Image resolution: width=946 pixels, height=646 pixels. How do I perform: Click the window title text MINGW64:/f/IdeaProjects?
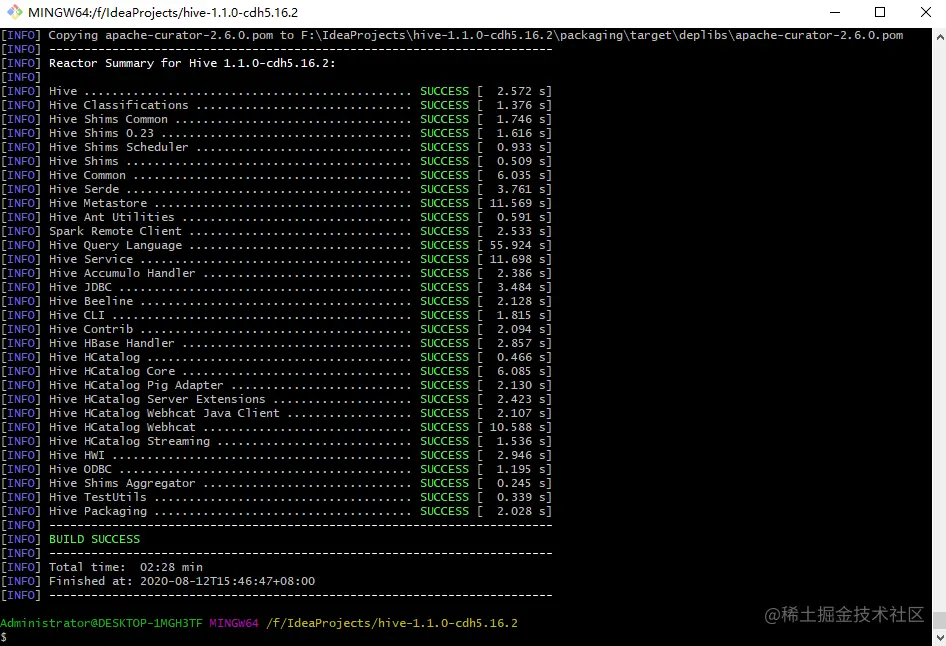(163, 12)
